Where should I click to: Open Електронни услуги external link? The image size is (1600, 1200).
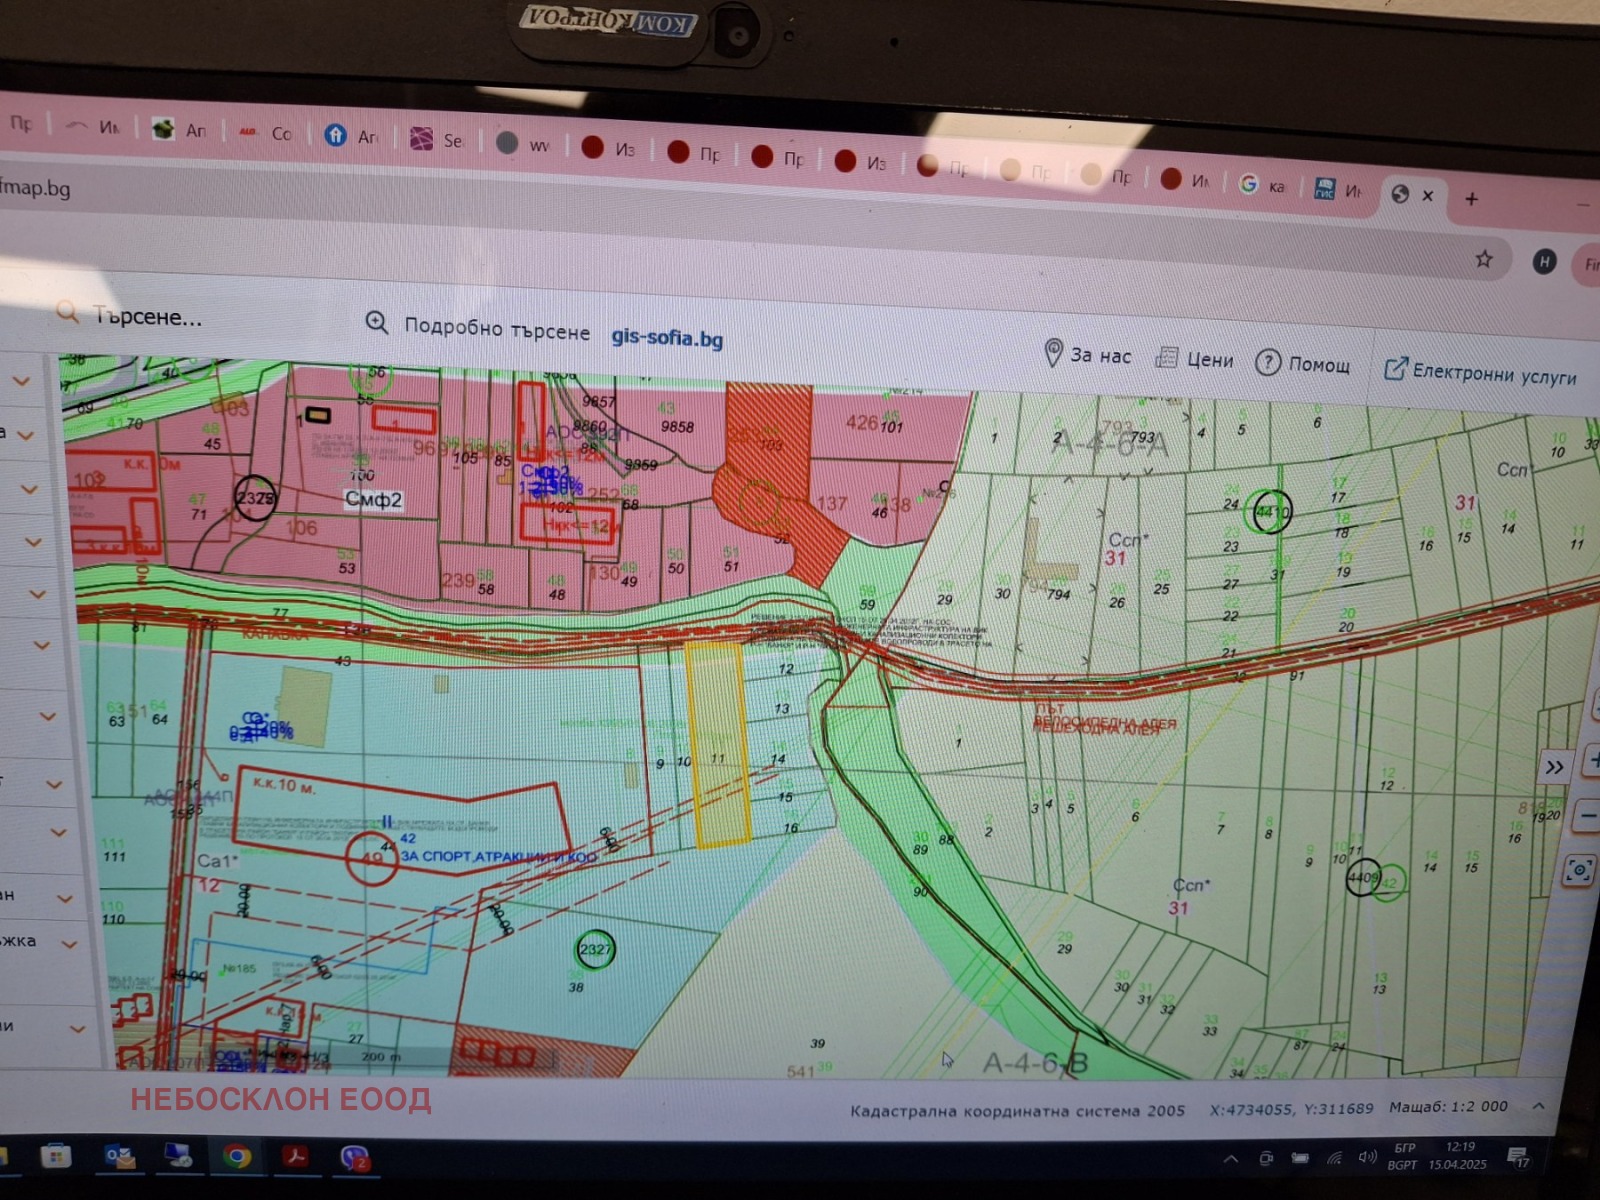tap(1480, 373)
